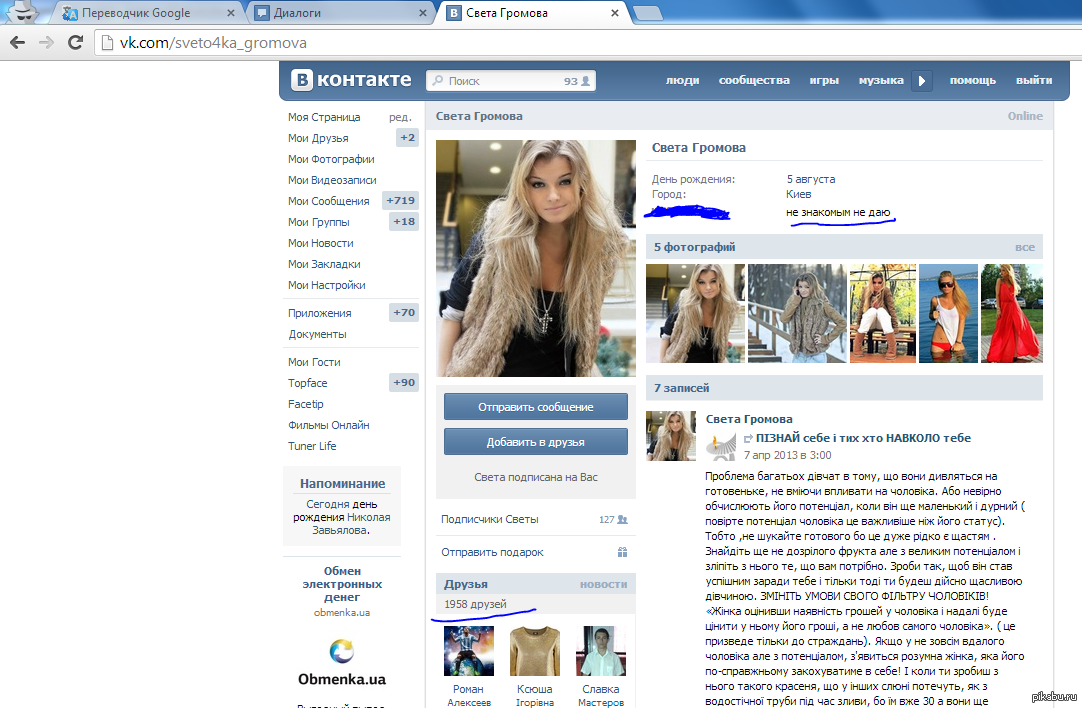Close the Переводчик Google tab
Screen dimensions: 1082x708
pyautogui.click(x=231, y=13)
